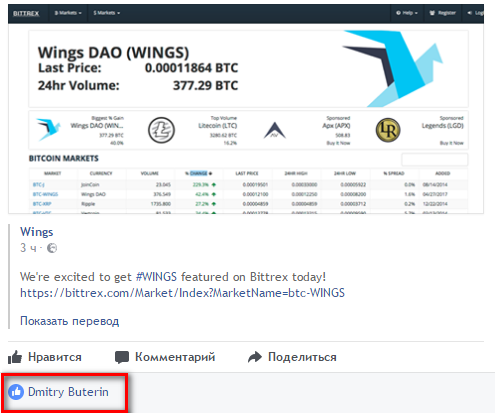Screen dimensions: 495x413
Task: Sort by the VOLUME column header
Action: (x=150, y=173)
